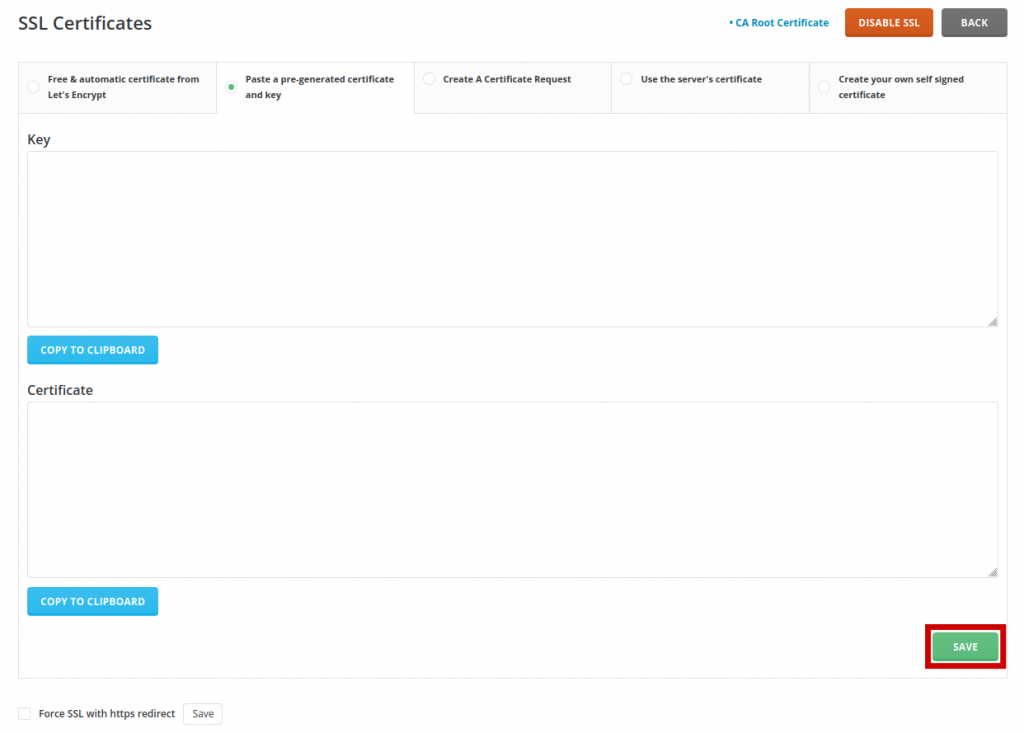Copy the Key field to the clipboard
The image size is (1024, 733).
92,350
